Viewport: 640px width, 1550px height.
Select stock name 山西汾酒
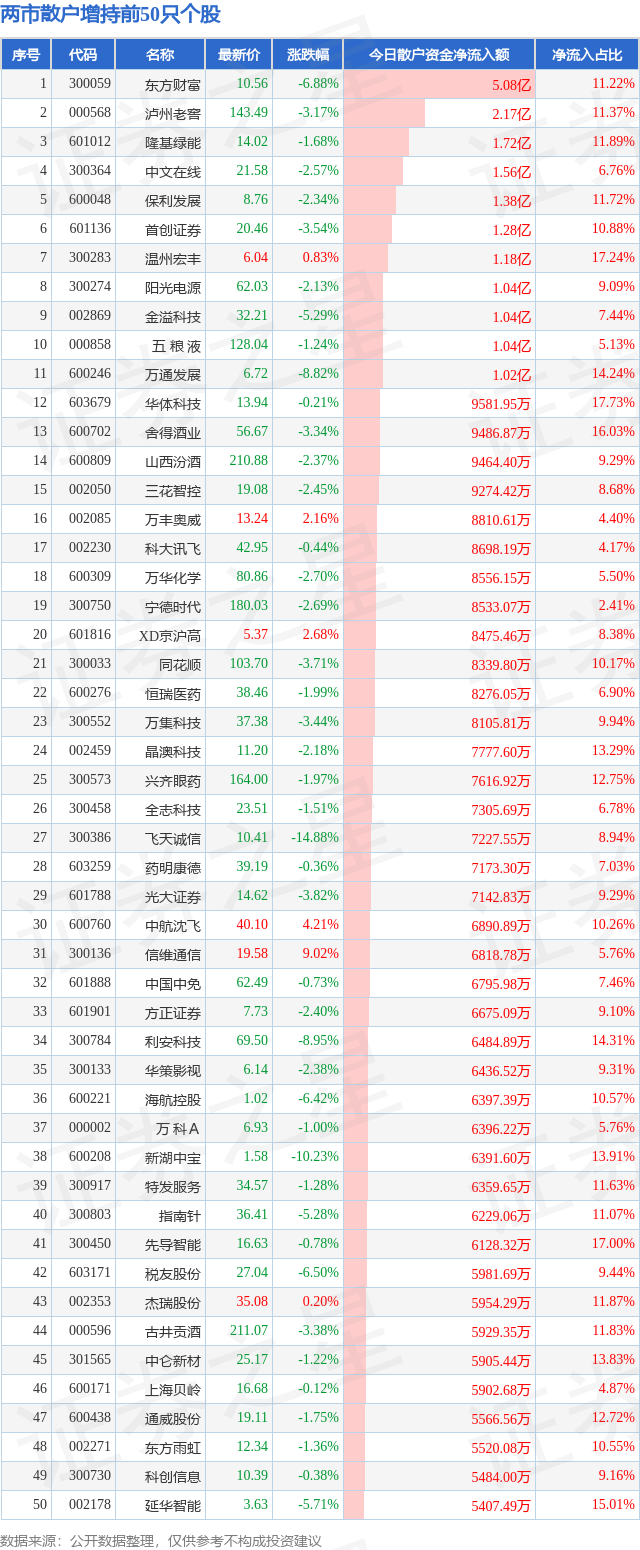(x=173, y=461)
